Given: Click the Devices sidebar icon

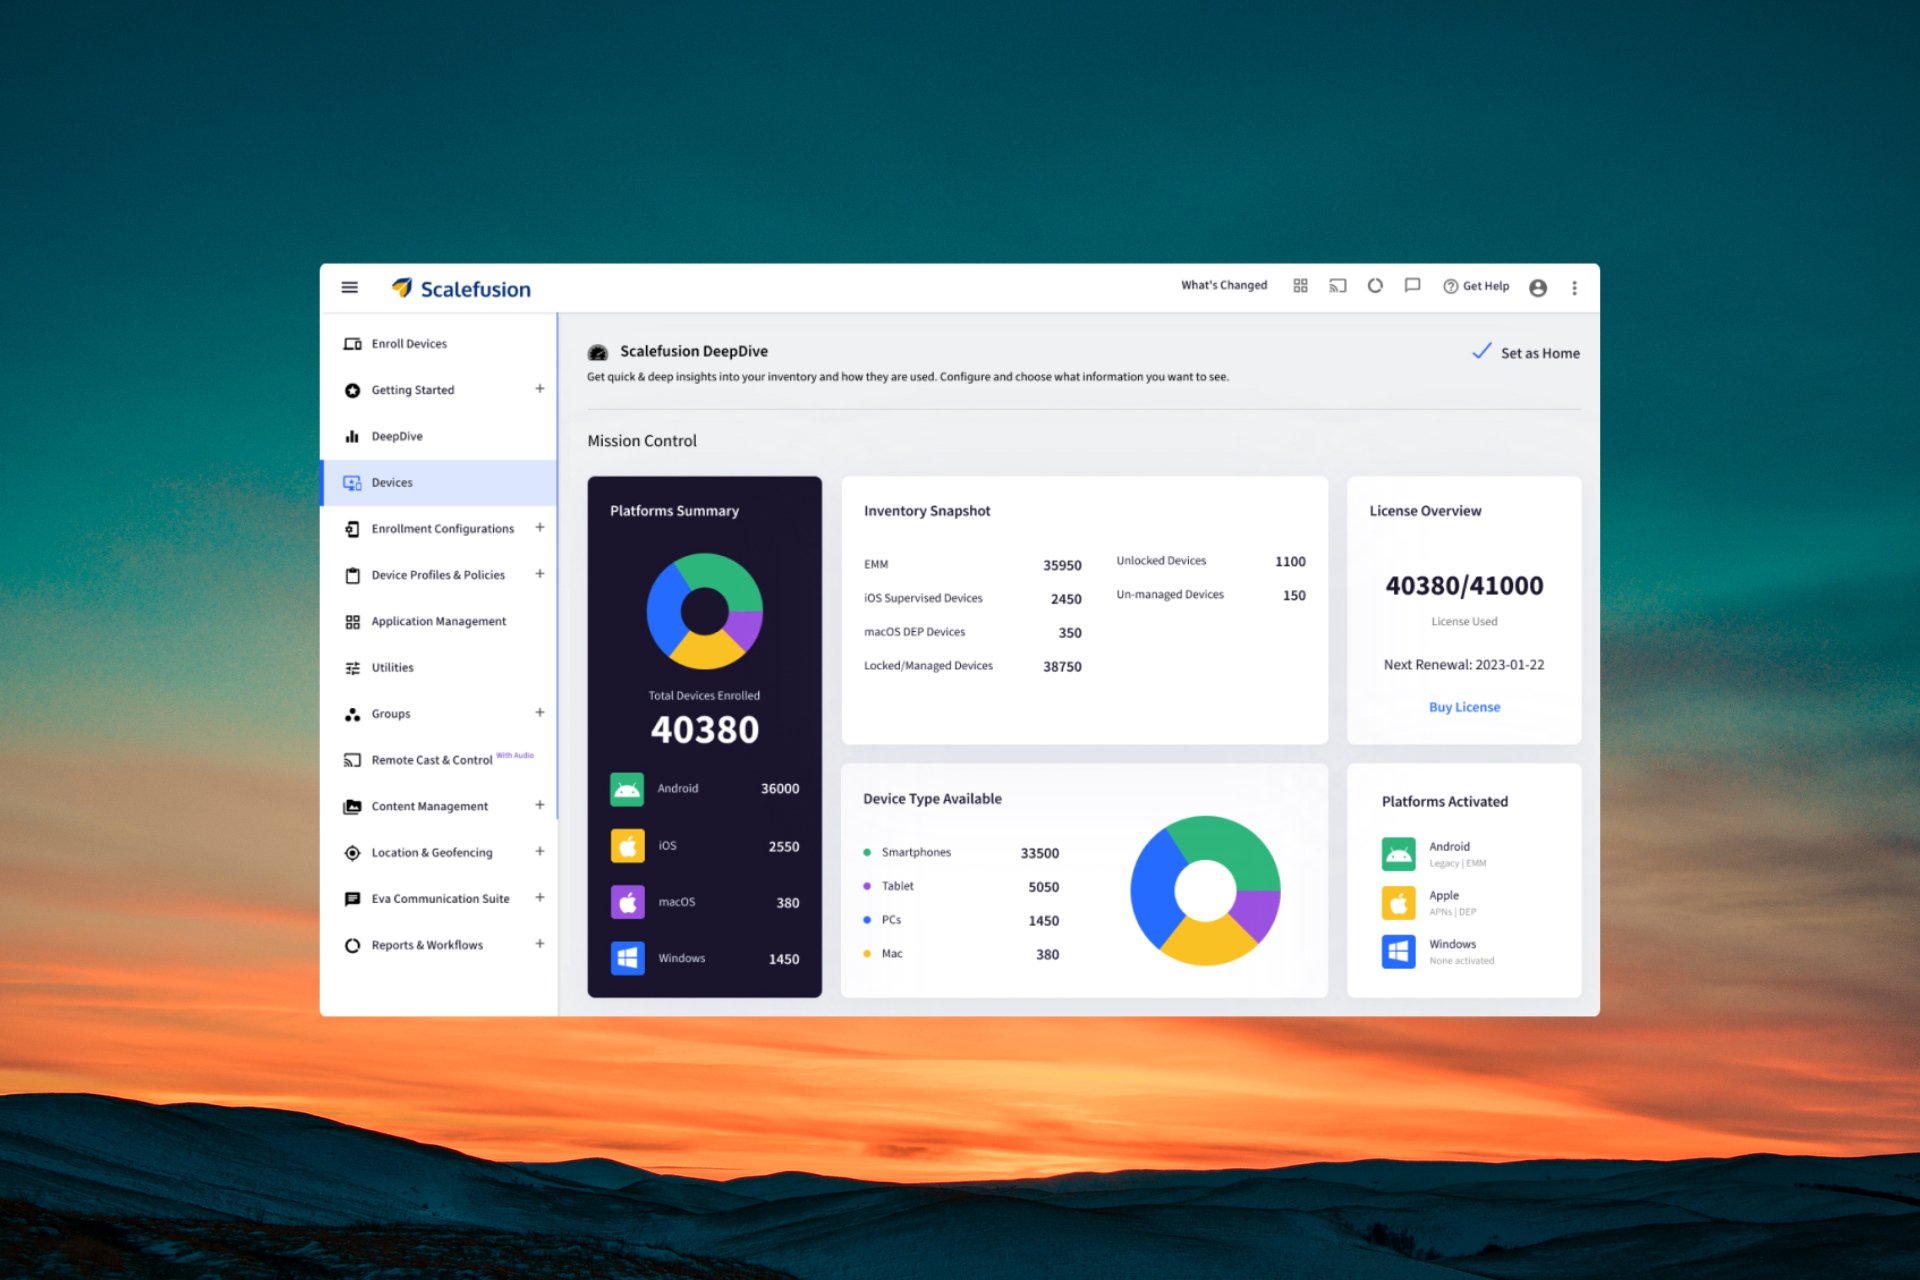Looking at the screenshot, I should [x=352, y=483].
